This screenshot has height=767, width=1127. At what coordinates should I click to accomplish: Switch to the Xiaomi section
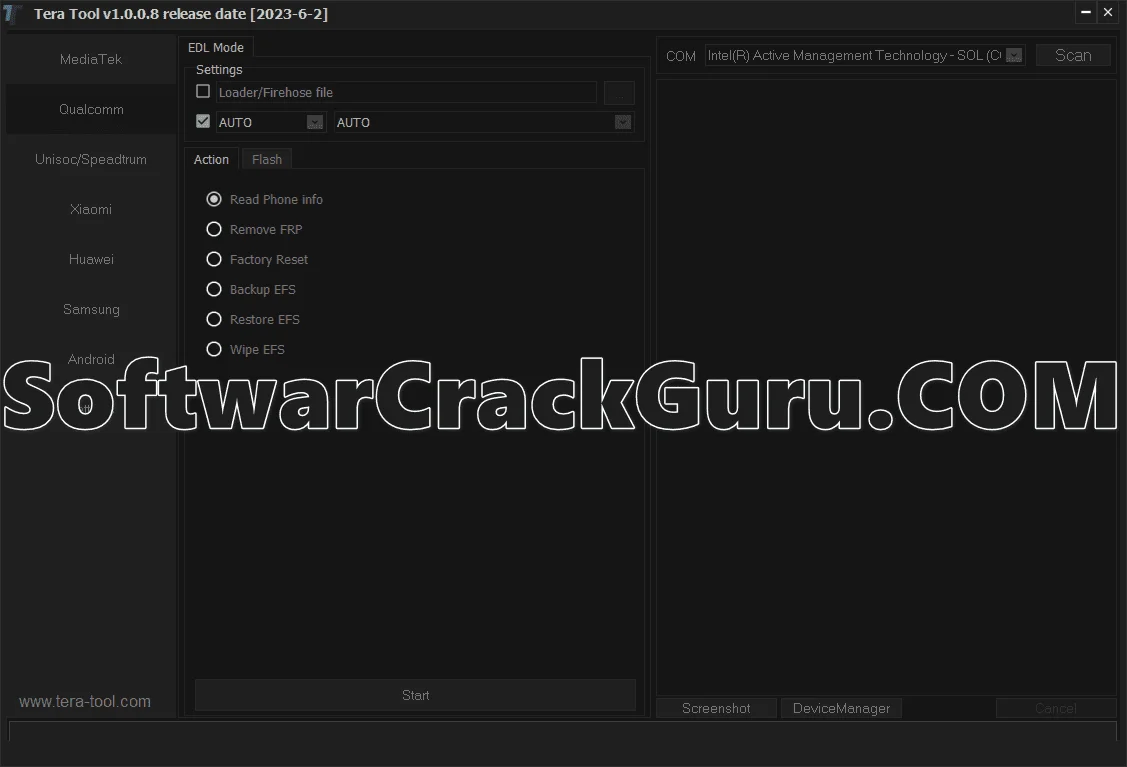[91, 209]
